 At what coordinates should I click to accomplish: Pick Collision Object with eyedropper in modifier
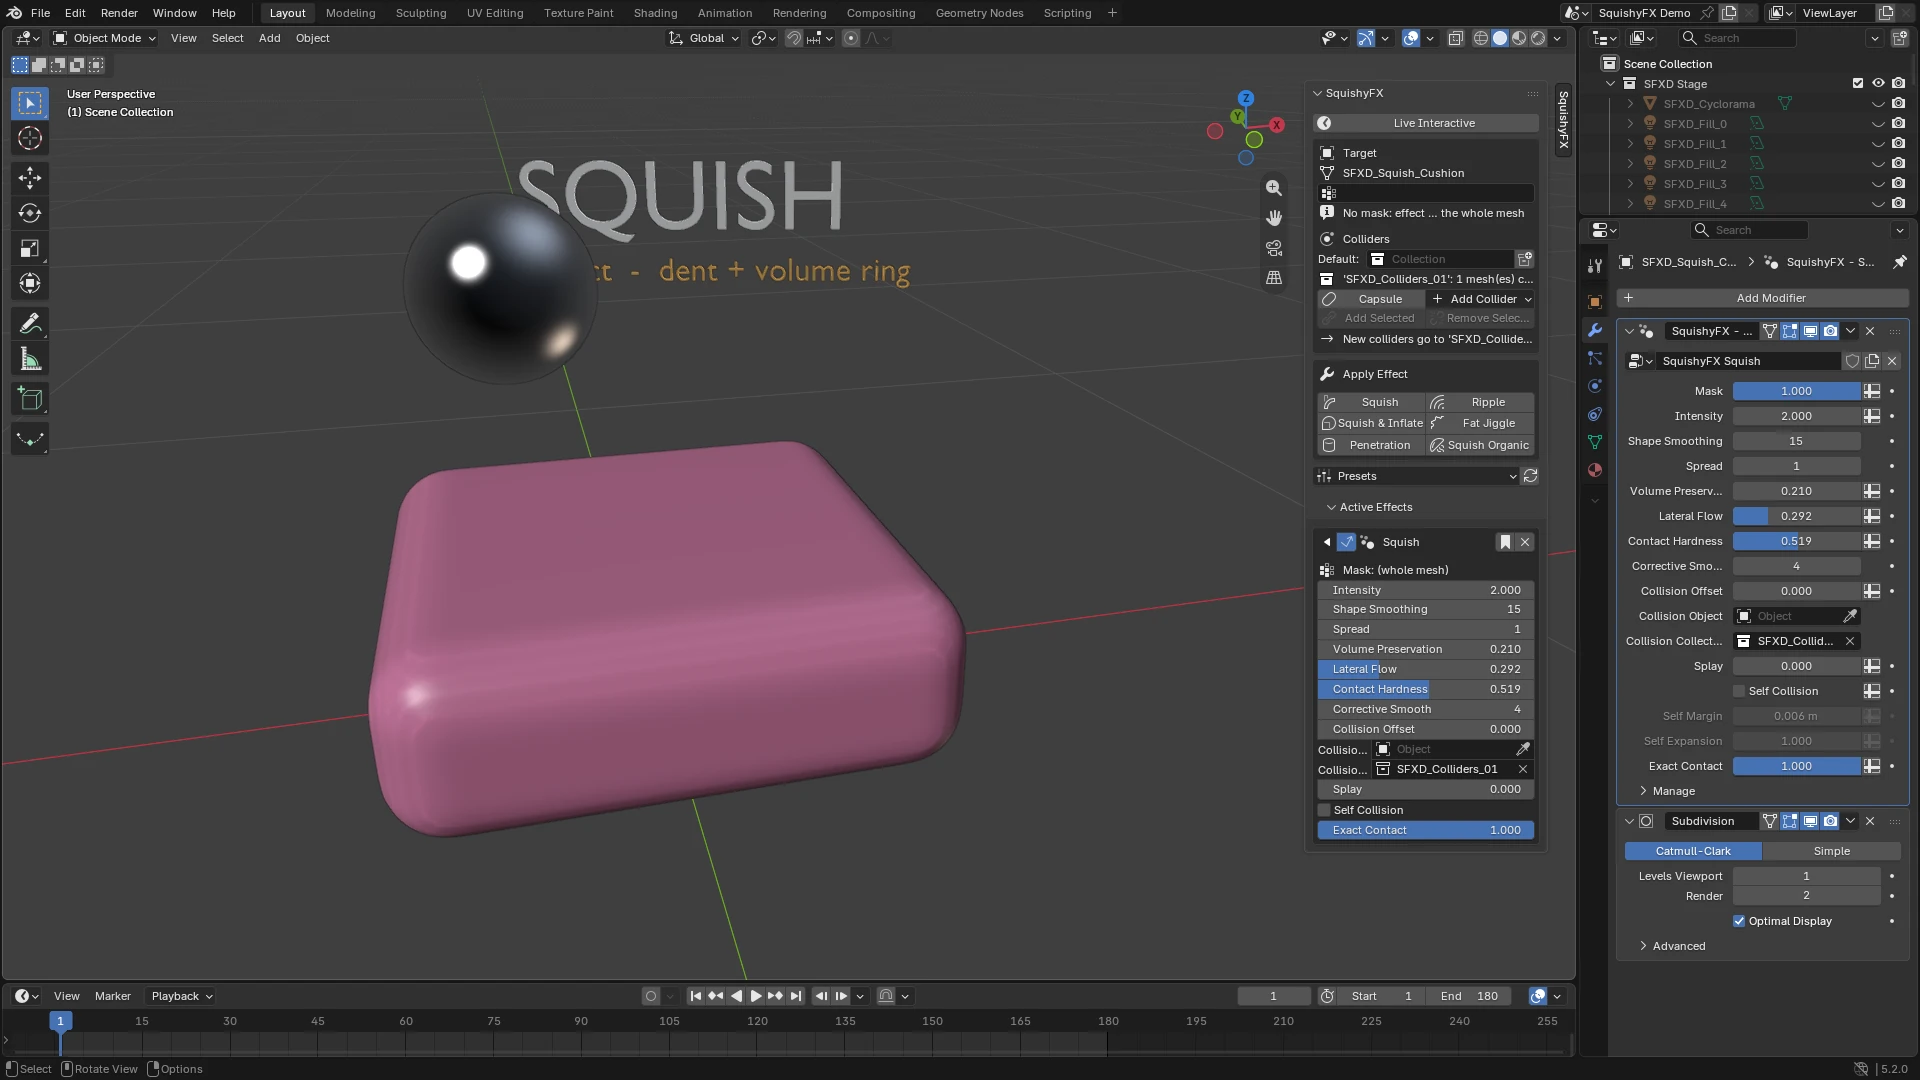[x=1850, y=616]
